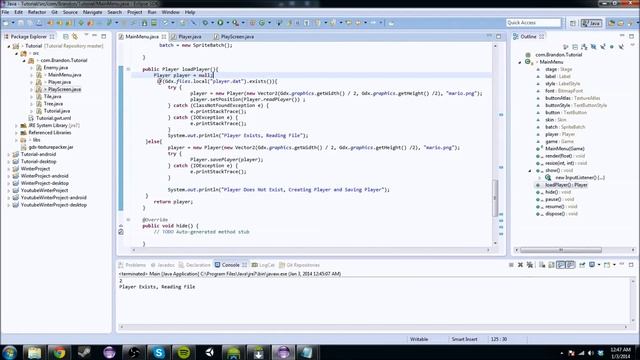Click the editor vertical scrollbar thumb
Image resolution: width=640 pixels, height=360 pixels.
[496, 198]
